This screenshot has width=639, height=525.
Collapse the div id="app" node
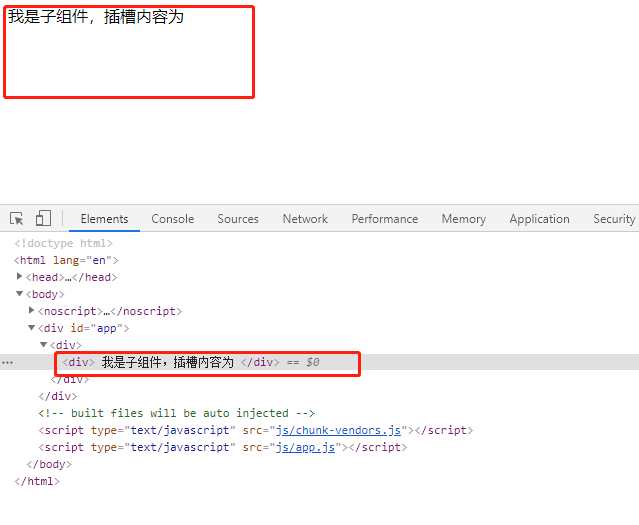pyautogui.click(x=31, y=327)
